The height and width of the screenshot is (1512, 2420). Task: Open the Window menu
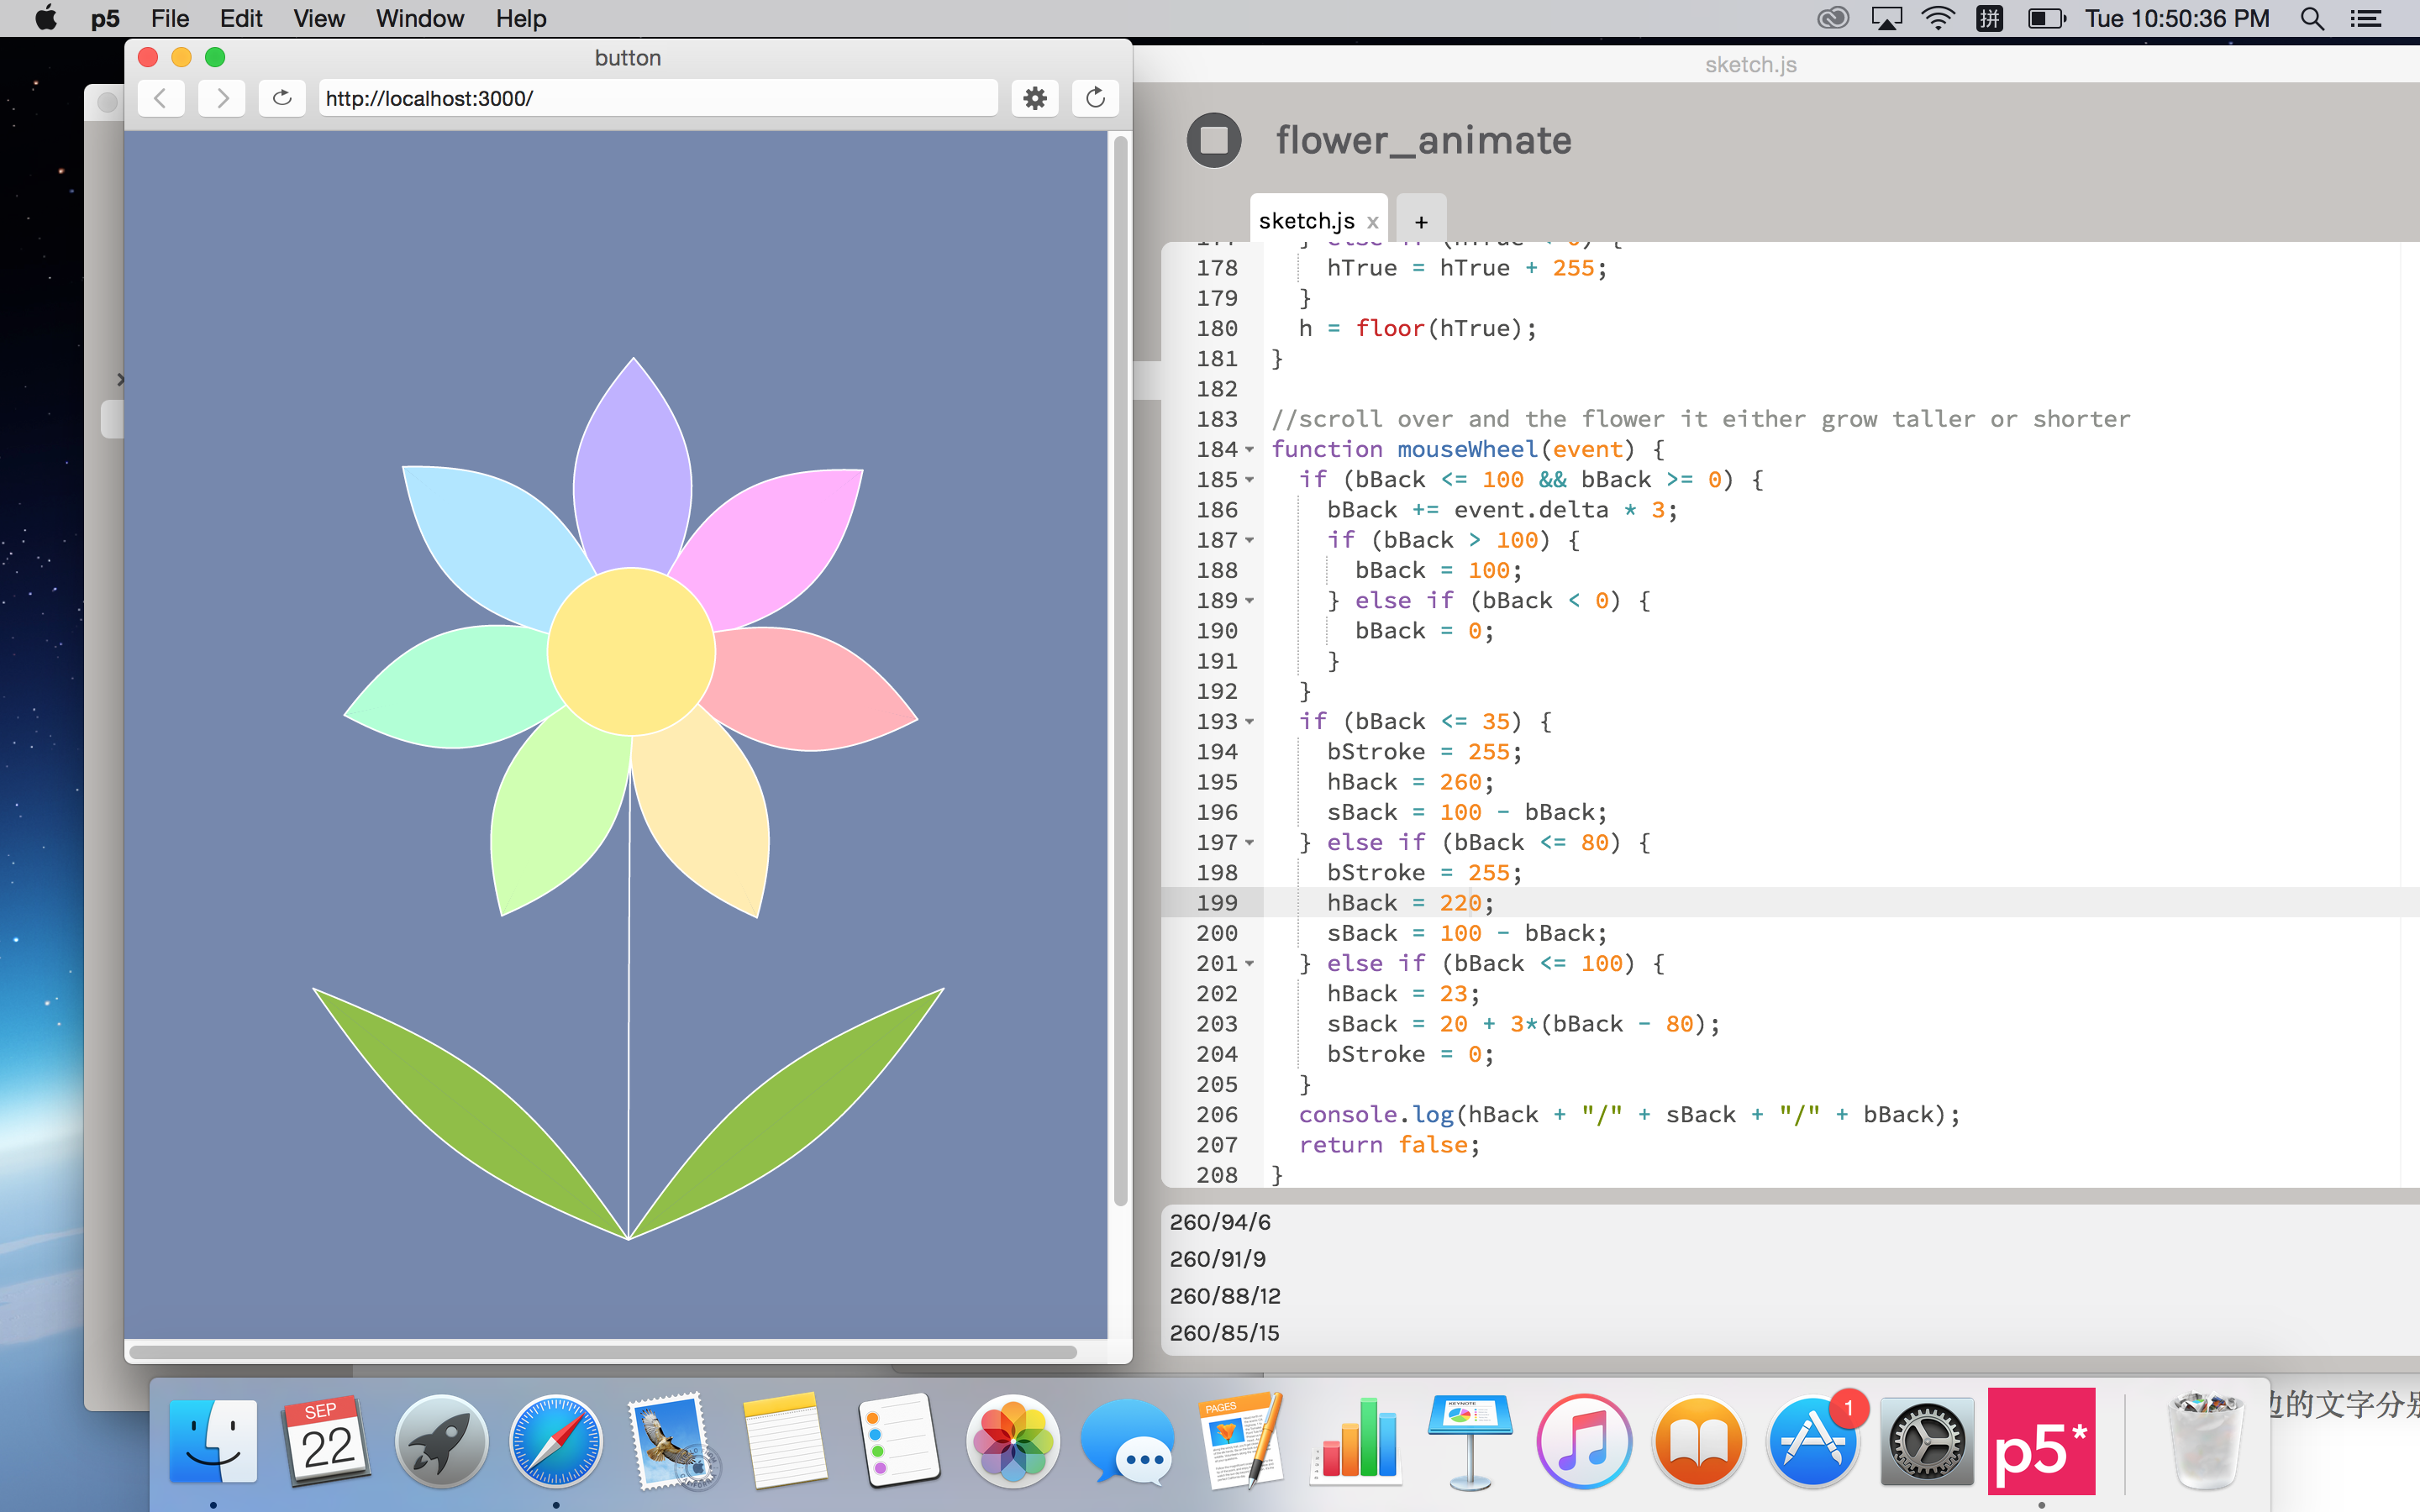(420, 18)
